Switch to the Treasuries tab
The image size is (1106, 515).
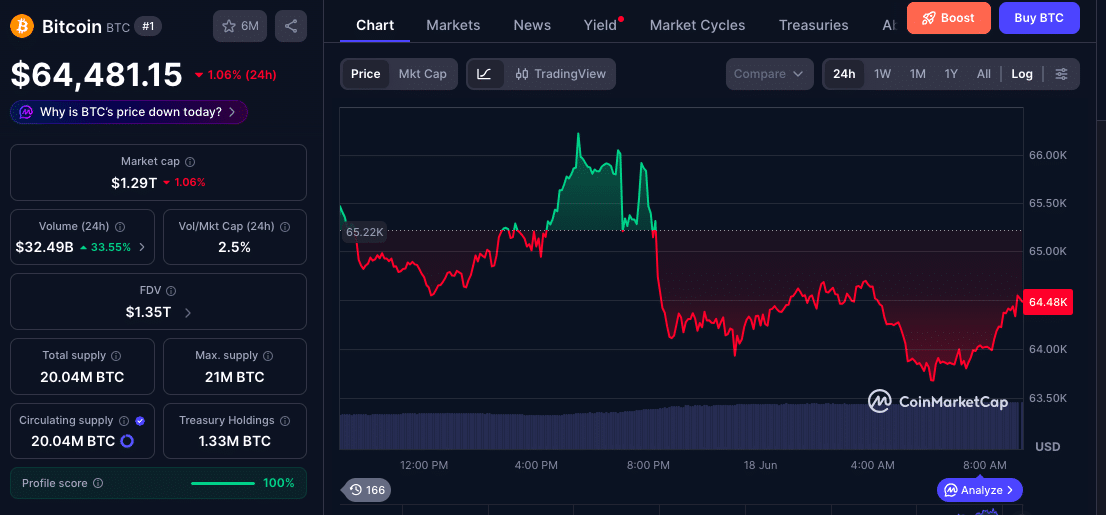click(x=813, y=25)
